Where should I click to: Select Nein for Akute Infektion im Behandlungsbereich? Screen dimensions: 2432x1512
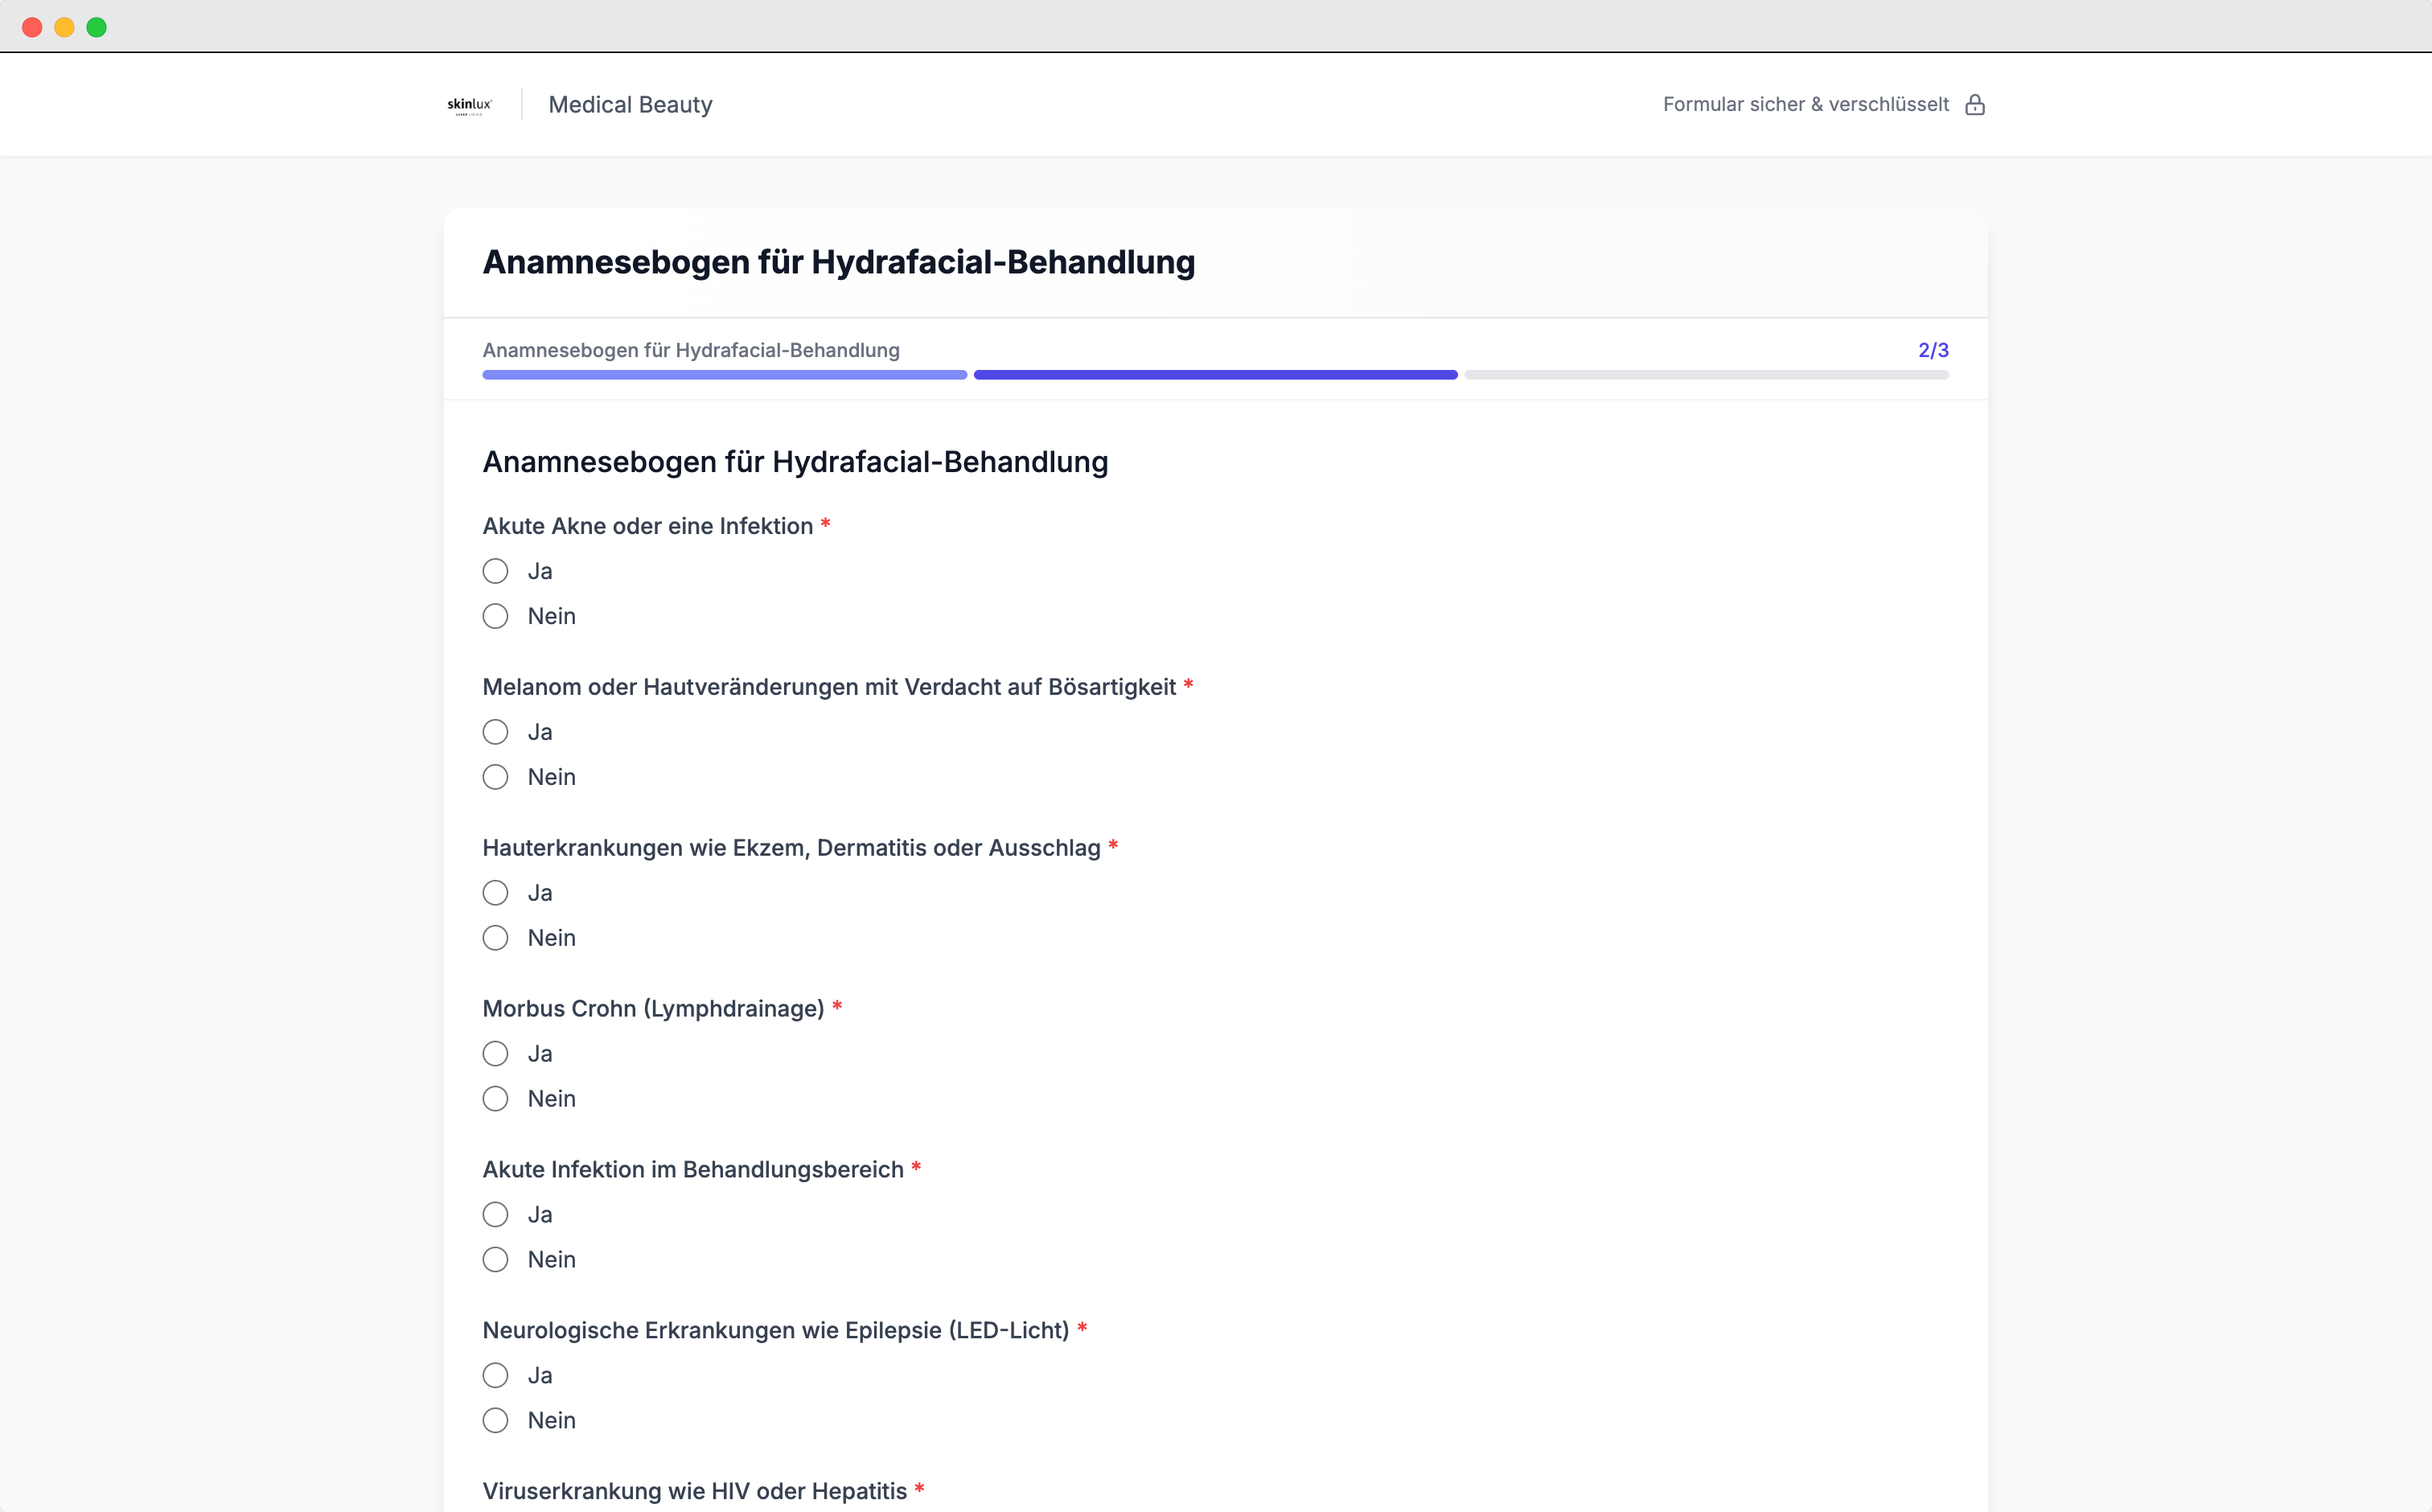495,1260
